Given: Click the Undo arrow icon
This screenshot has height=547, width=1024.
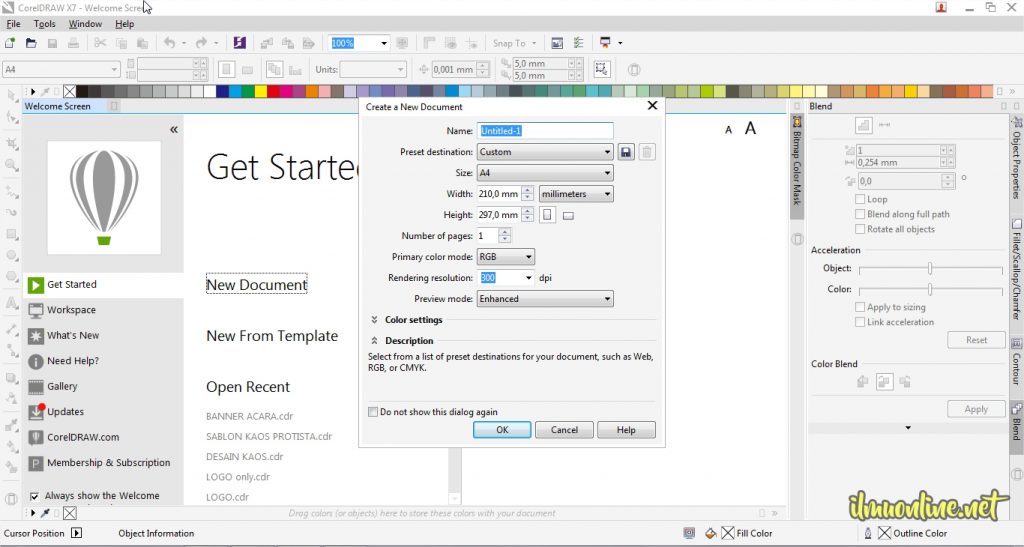Looking at the screenshot, I should (169, 43).
